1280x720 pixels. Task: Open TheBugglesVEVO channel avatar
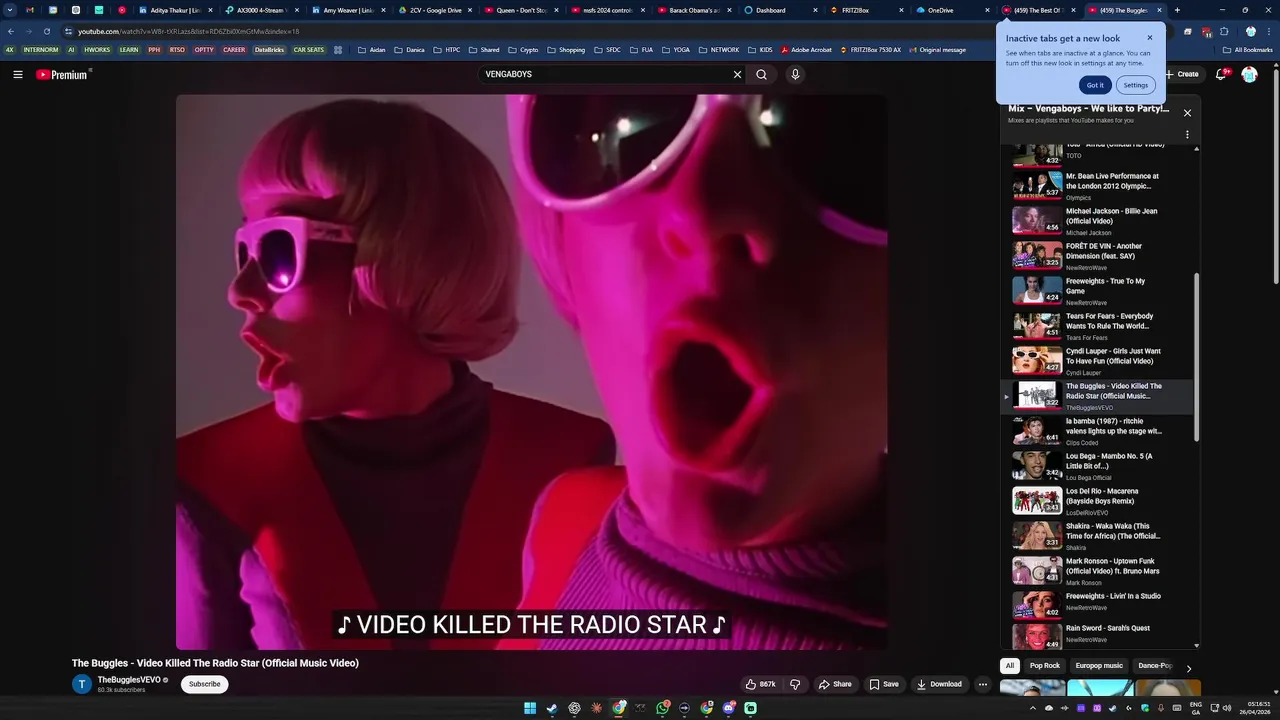pyautogui.click(x=82, y=684)
